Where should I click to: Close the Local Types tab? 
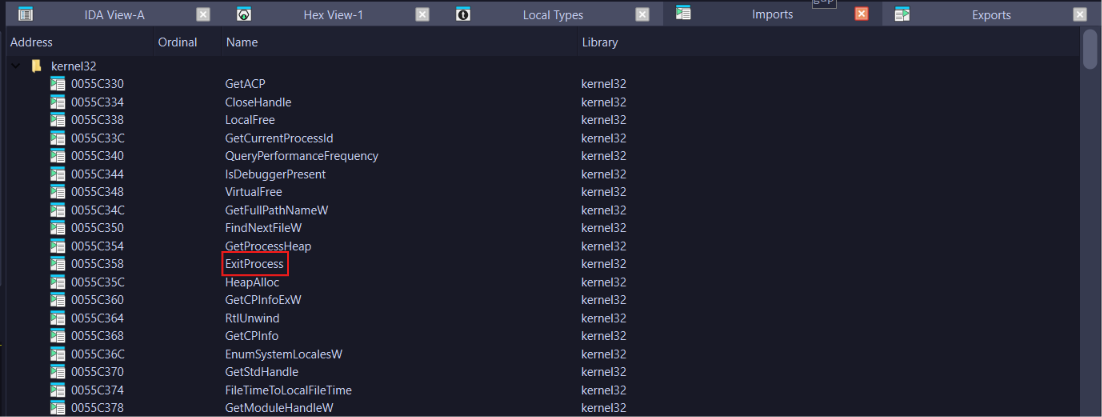click(642, 15)
